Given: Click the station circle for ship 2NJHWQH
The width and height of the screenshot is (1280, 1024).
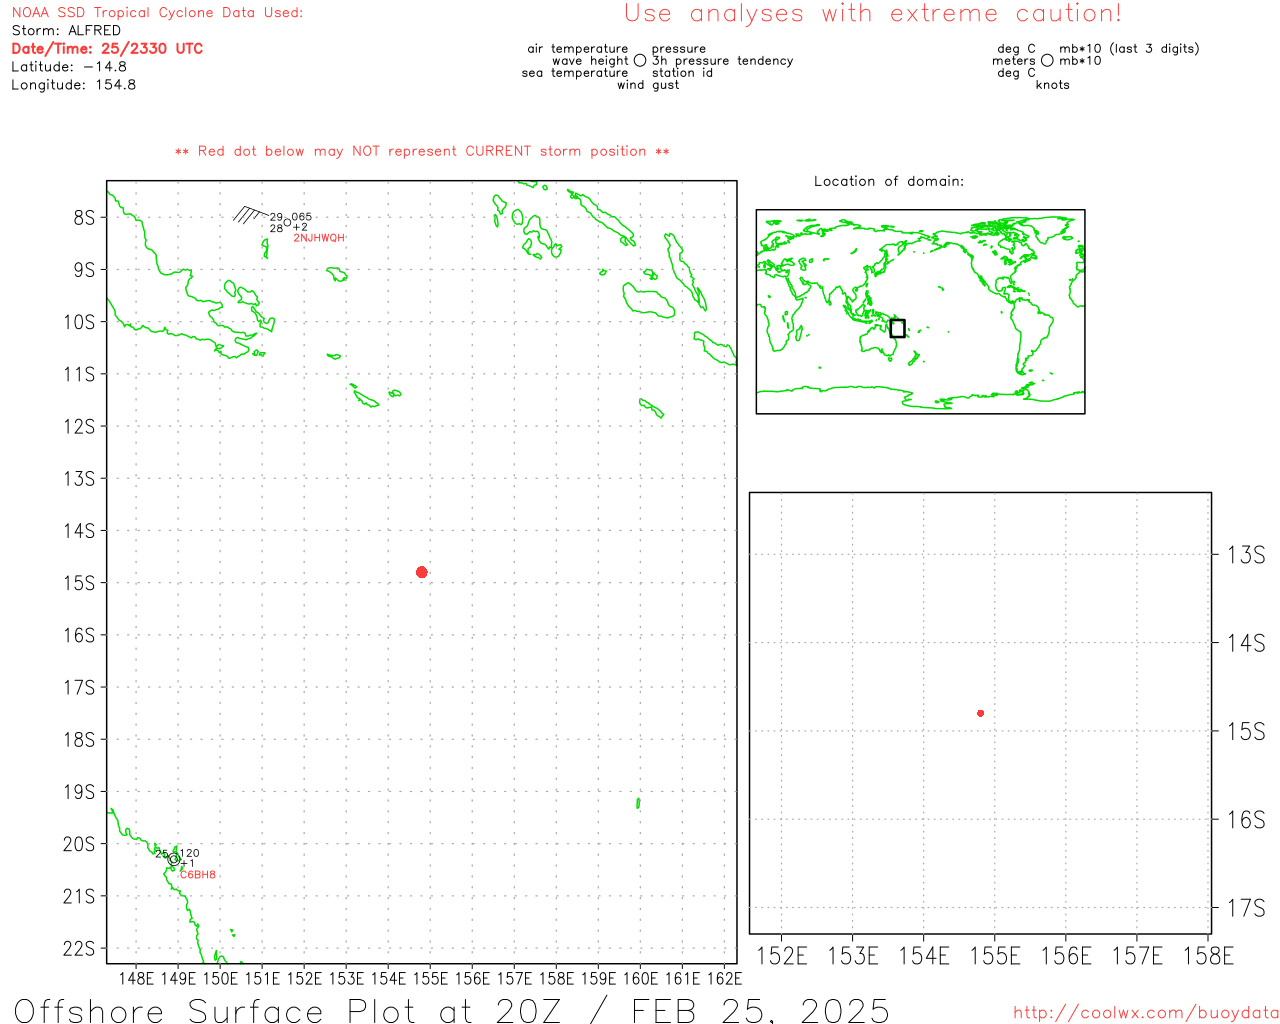Looking at the screenshot, I should click(x=288, y=222).
